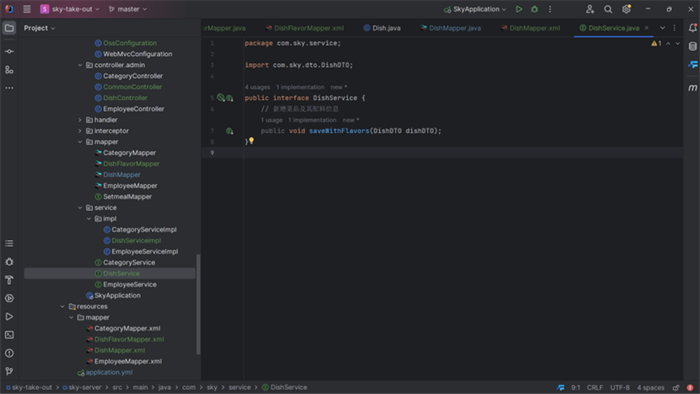Switch to DishMapper.xml tab
Image resolution: width=700 pixels, height=394 pixels.
point(530,28)
